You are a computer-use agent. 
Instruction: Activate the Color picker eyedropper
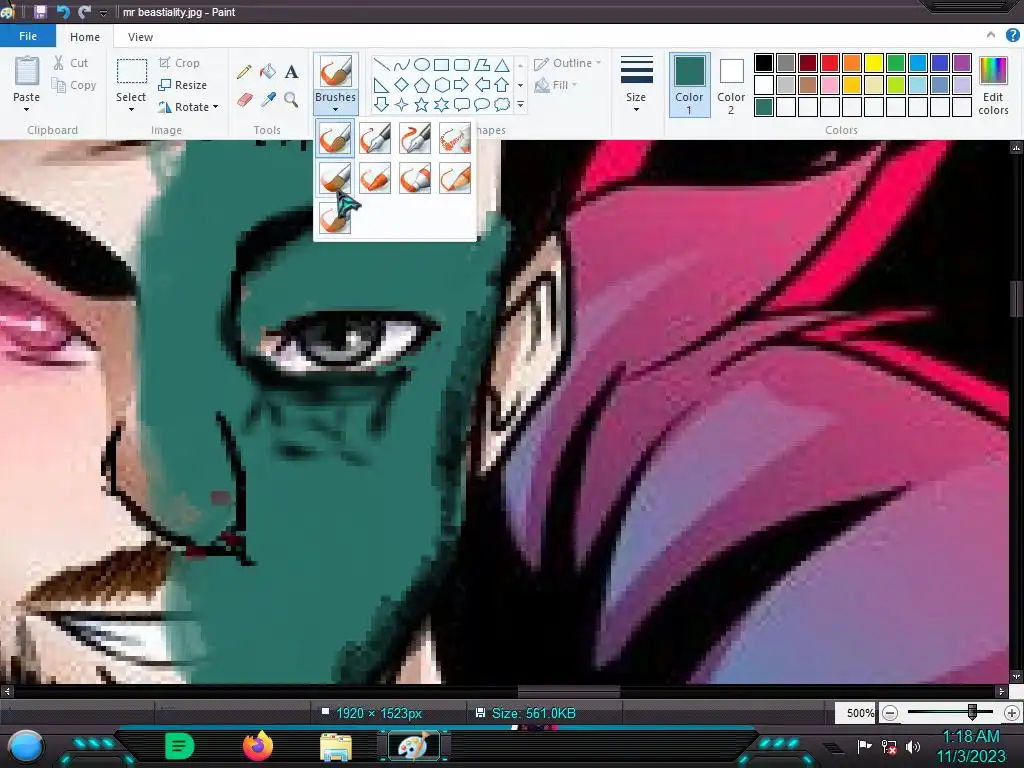coord(268,99)
